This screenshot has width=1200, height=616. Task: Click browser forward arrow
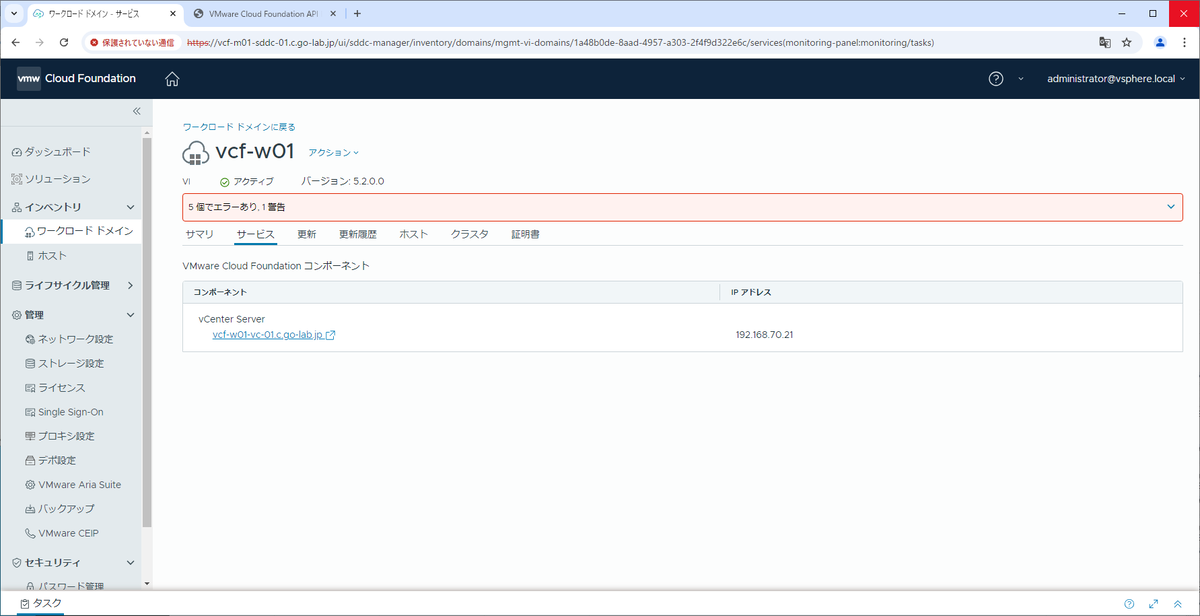point(40,43)
